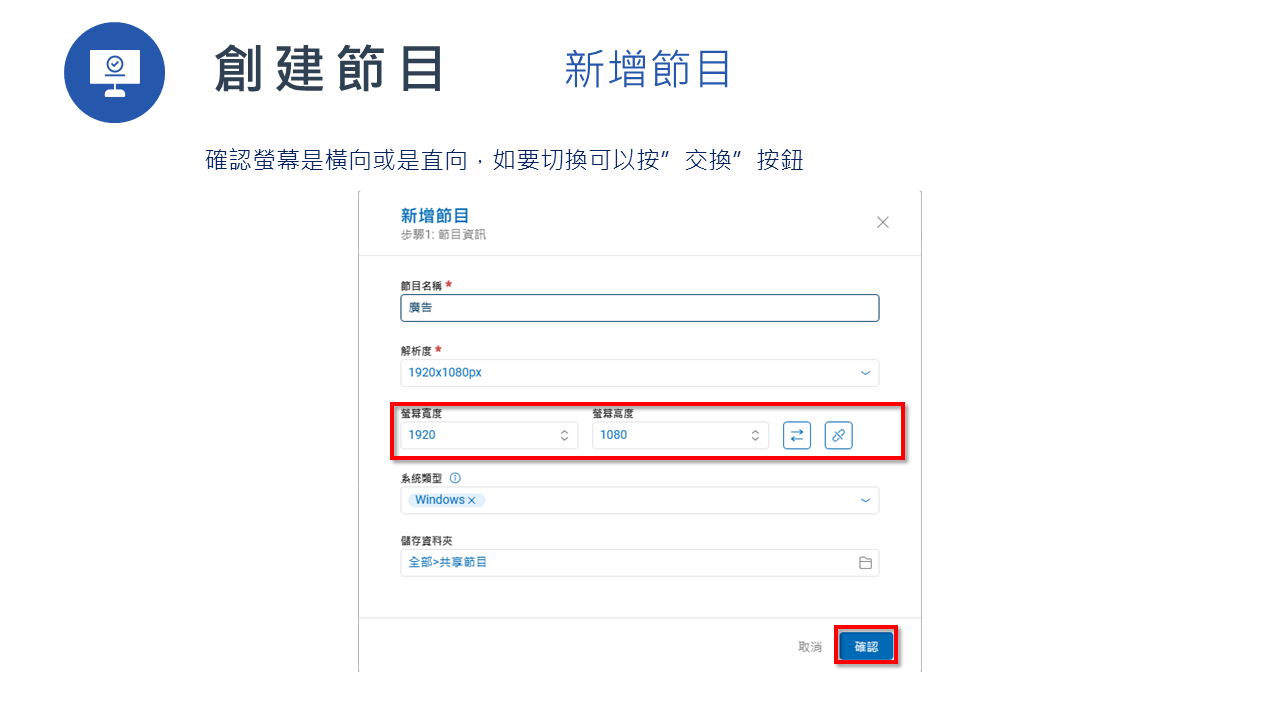Click the 全部>共享節目 folder path link
The width and height of the screenshot is (1280, 720).
(446, 562)
